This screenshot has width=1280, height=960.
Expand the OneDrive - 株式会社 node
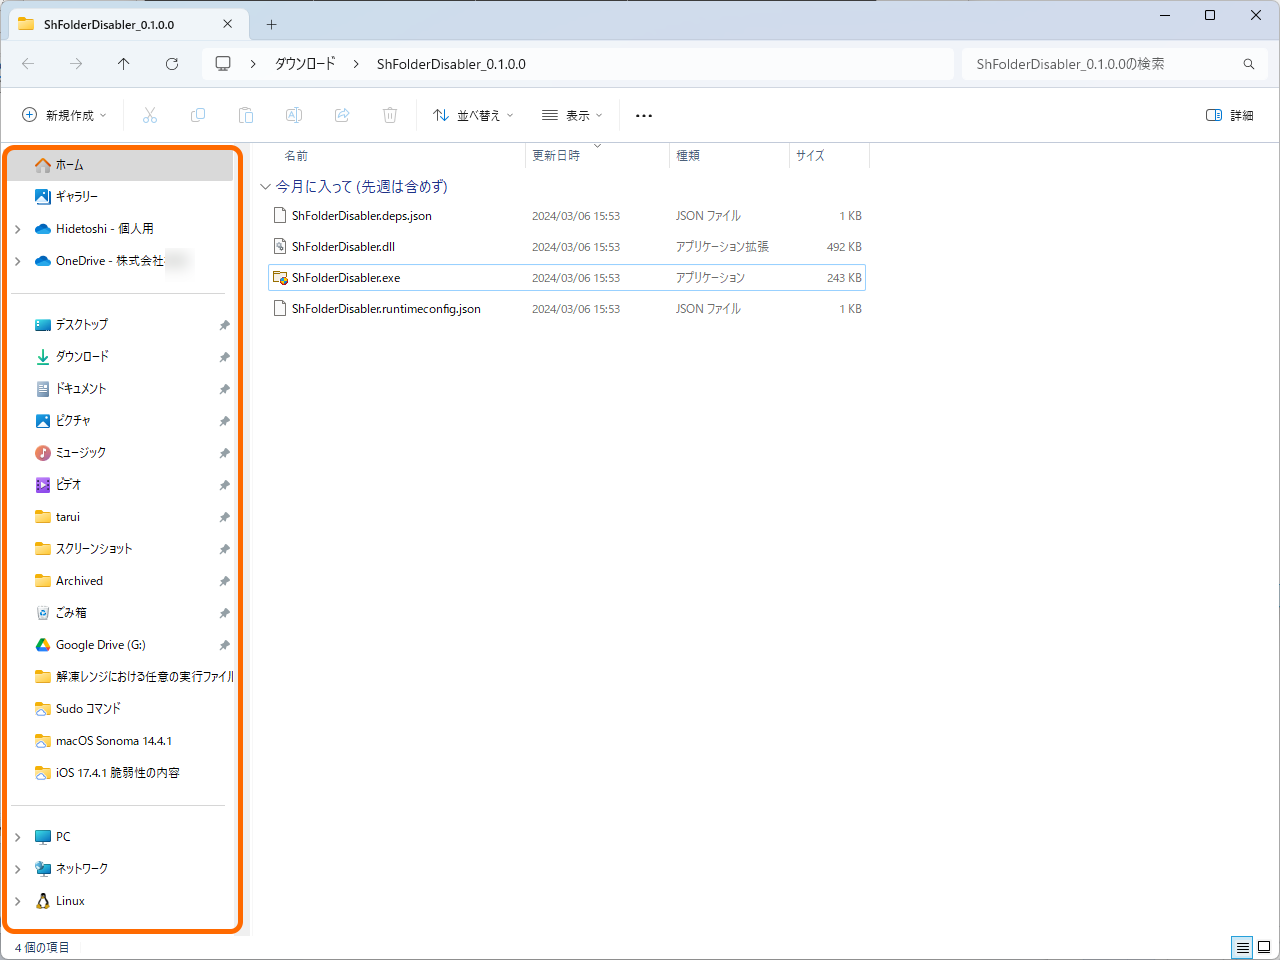pyautogui.click(x=18, y=261)
